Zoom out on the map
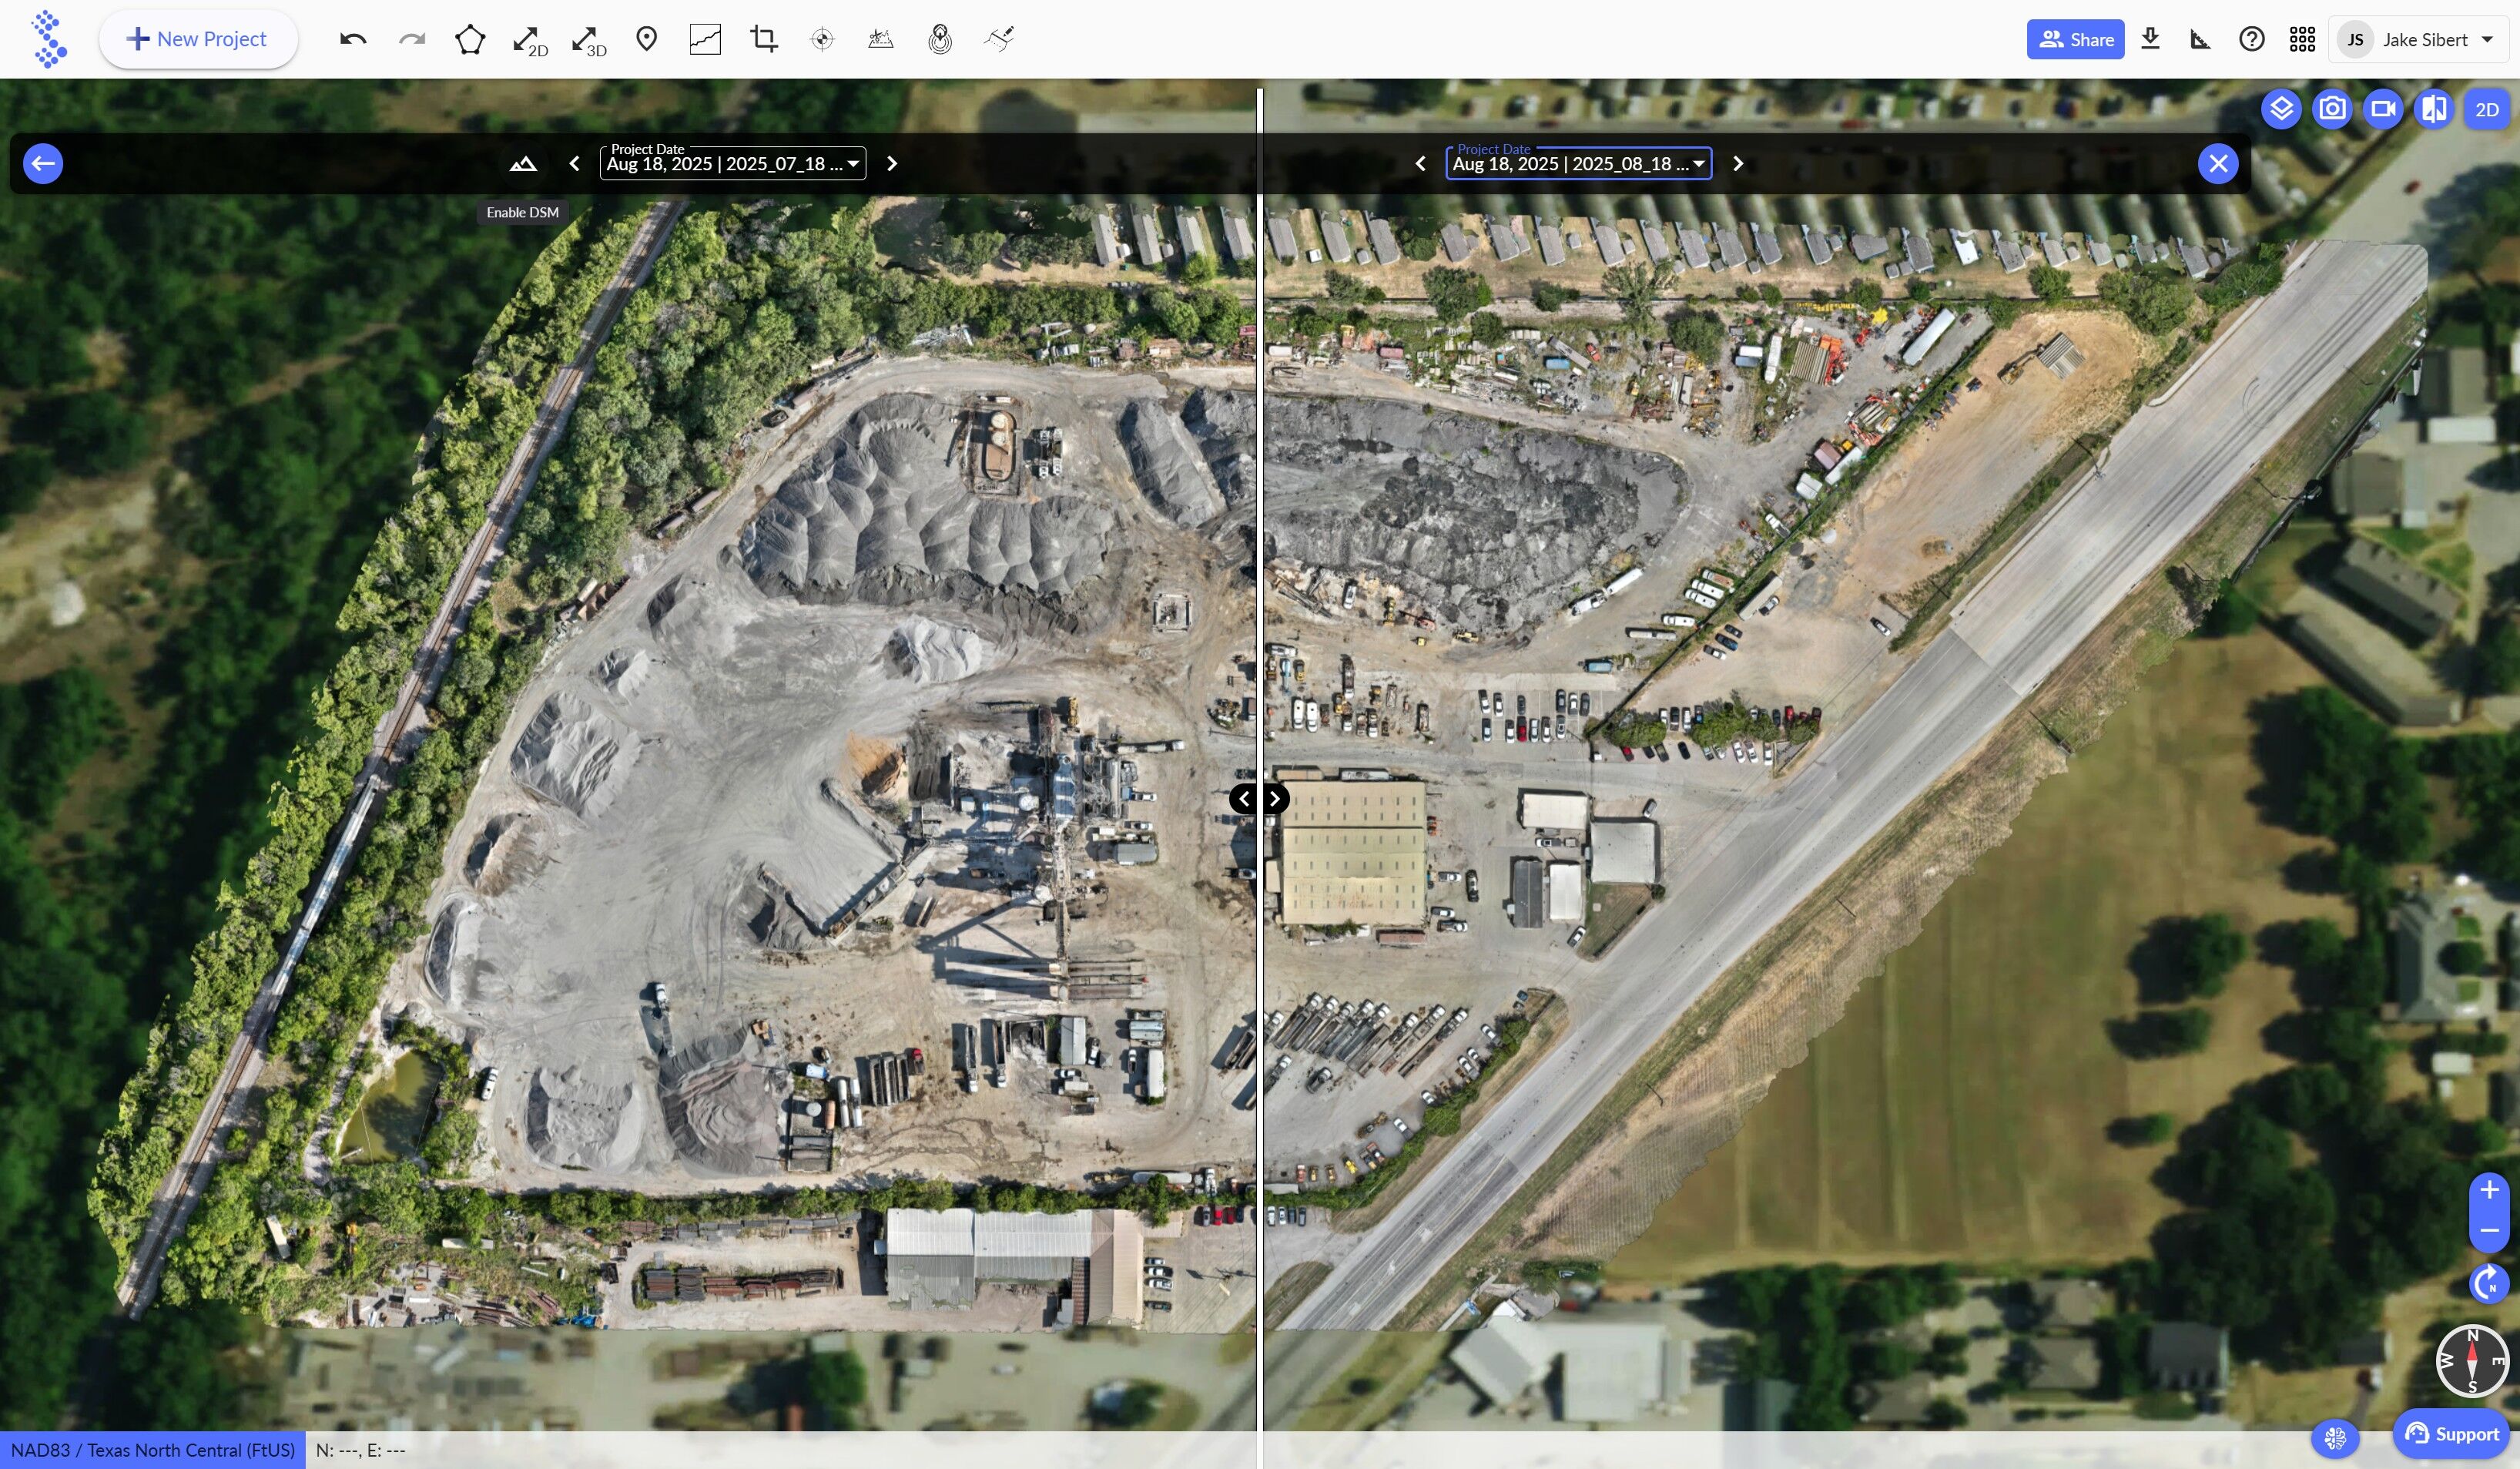The height and width of the screenshot is (1469, 2520). tap(2489, 1230)
